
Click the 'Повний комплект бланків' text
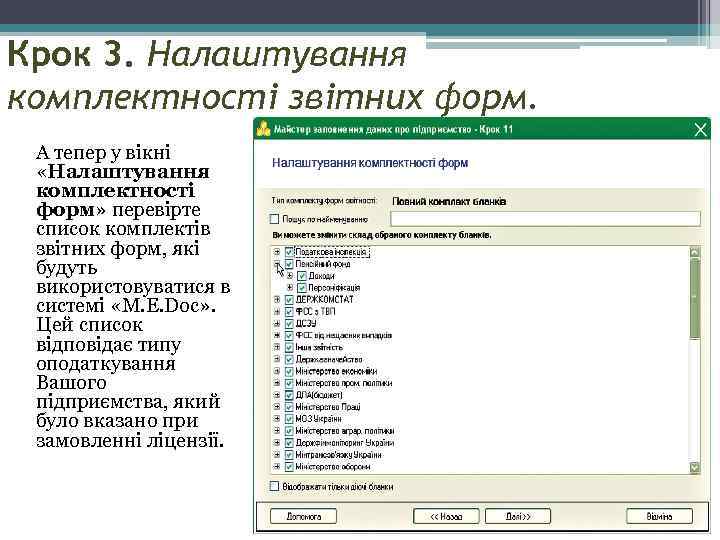449,202
